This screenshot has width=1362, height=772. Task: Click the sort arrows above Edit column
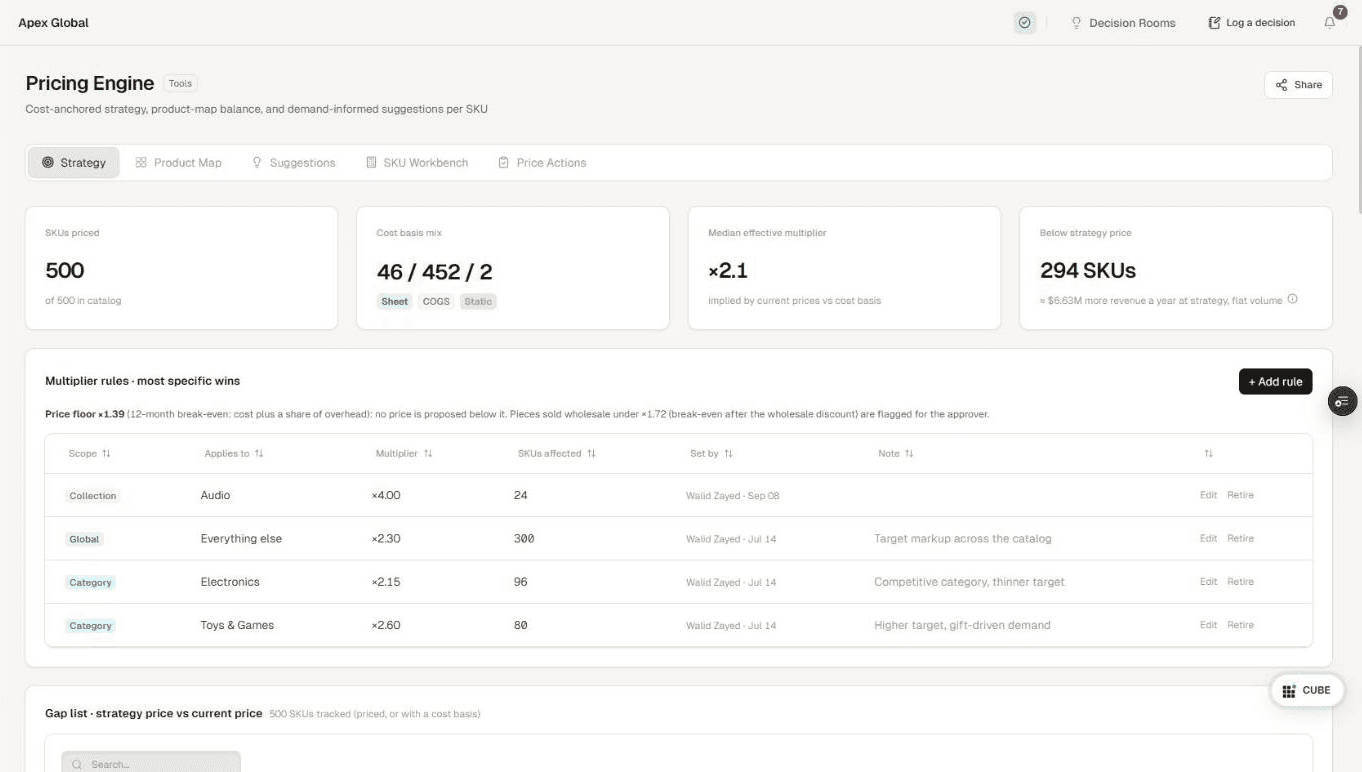[x=1208, y=454]
